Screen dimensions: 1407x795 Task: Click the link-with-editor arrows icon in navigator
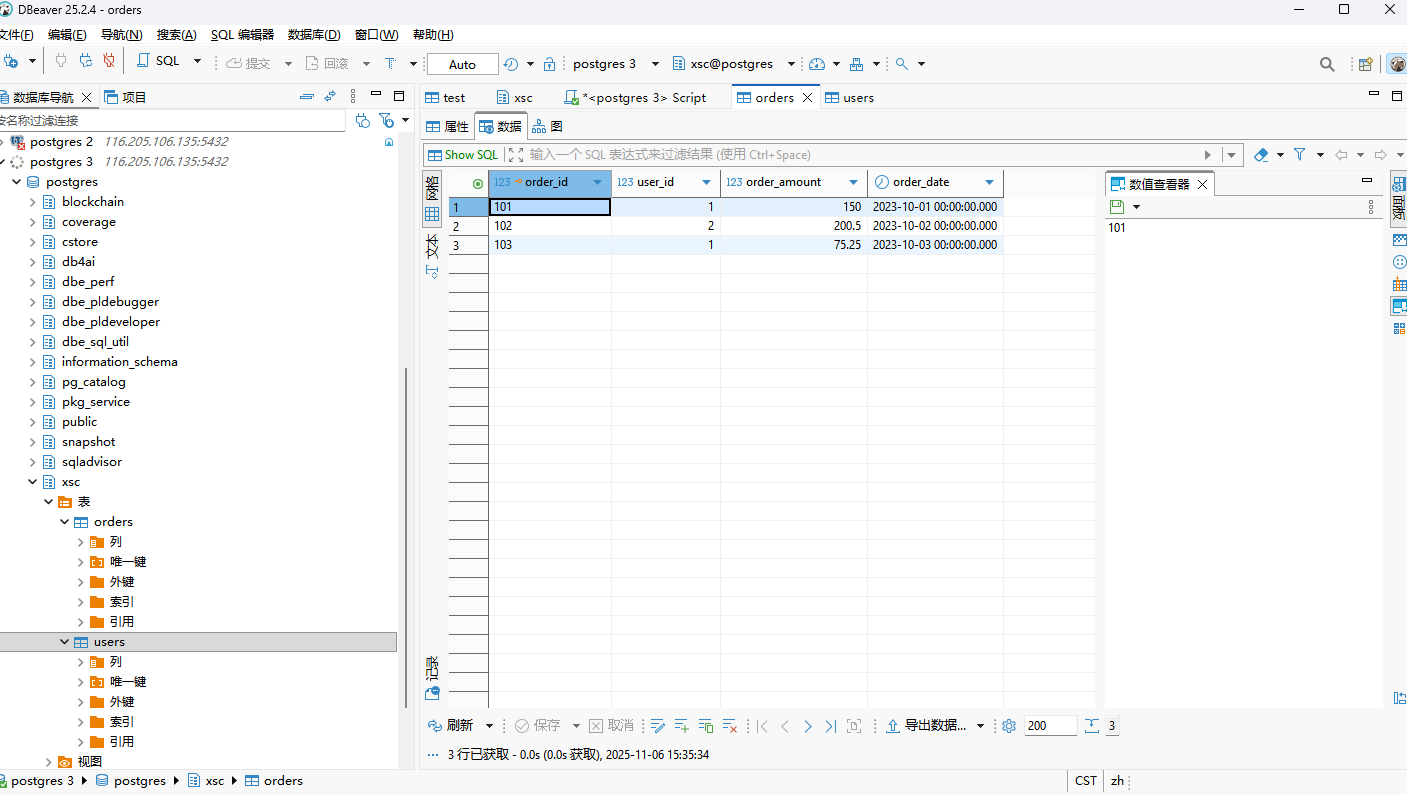click(330, 97)
